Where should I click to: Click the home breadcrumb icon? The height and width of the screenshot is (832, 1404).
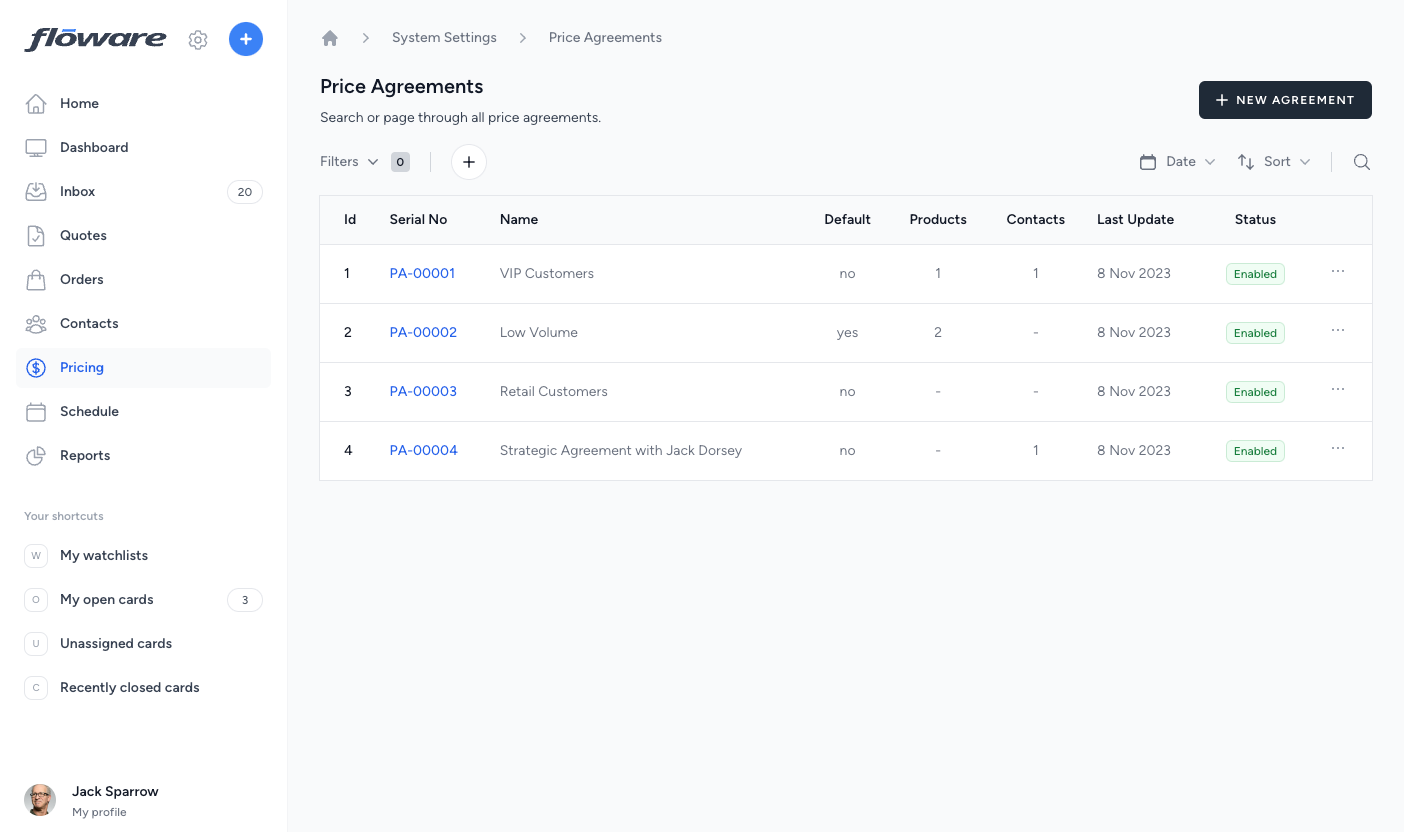330,38
